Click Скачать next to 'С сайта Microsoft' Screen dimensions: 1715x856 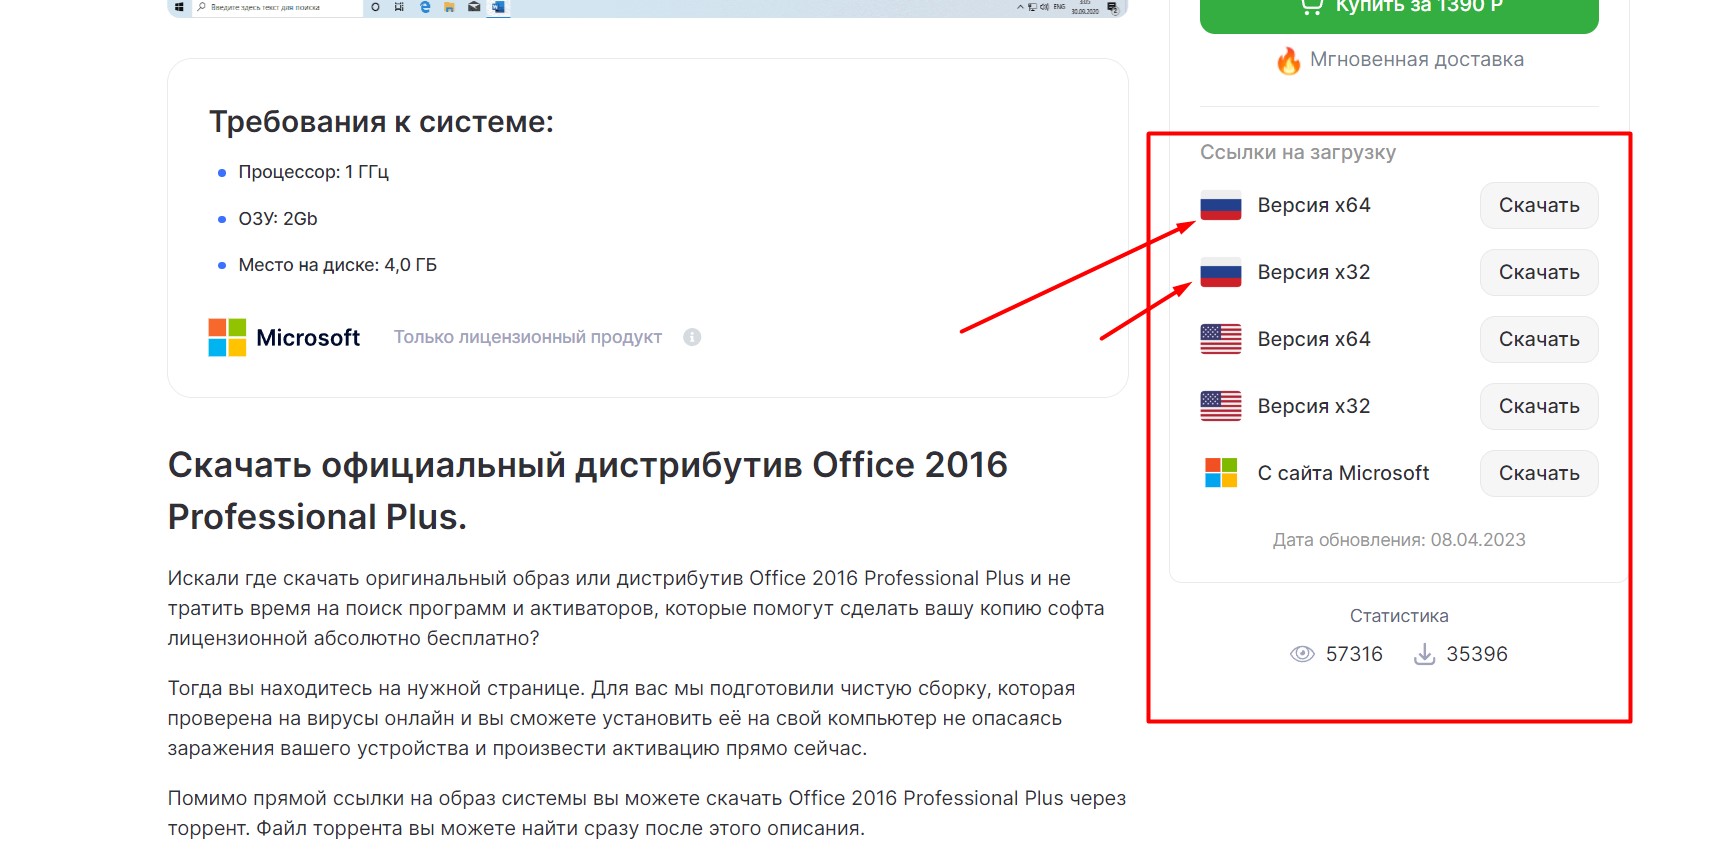1539,474
